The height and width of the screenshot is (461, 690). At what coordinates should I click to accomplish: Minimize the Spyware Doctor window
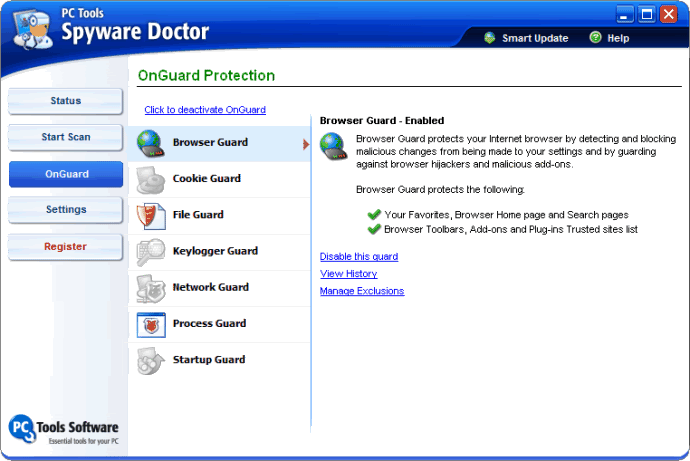coord(624,15)
